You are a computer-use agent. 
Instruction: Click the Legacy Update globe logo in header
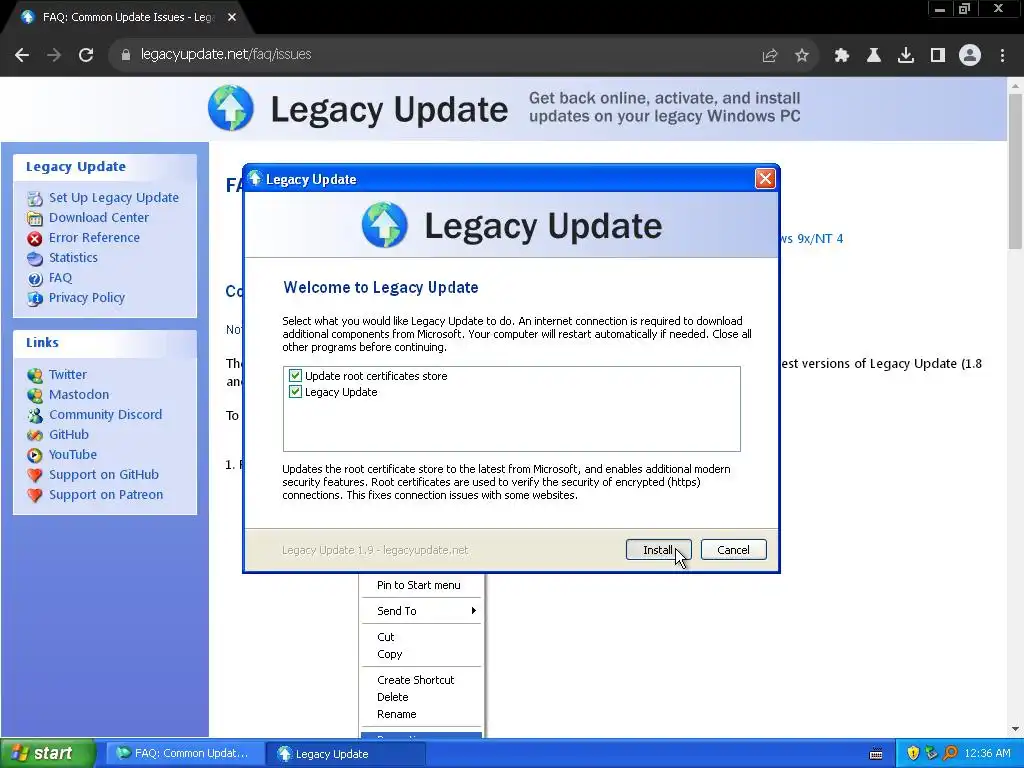pos(231,108)
